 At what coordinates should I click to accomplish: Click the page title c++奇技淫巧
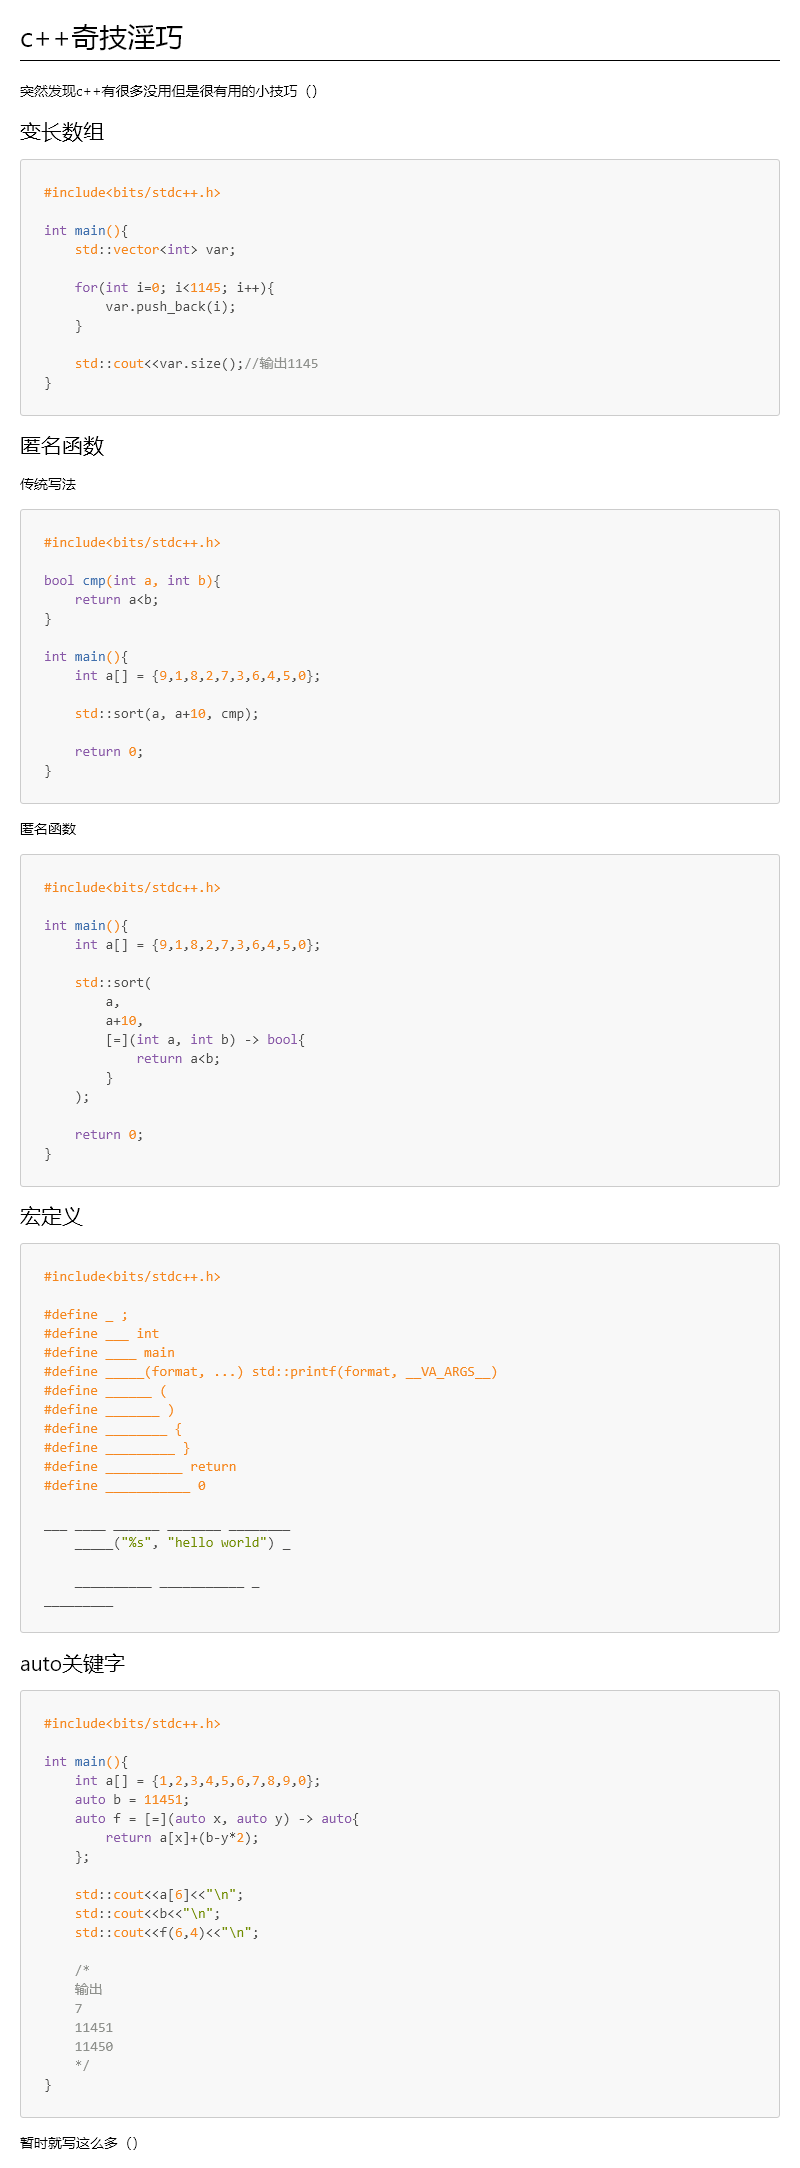click(x=101, y=38)
